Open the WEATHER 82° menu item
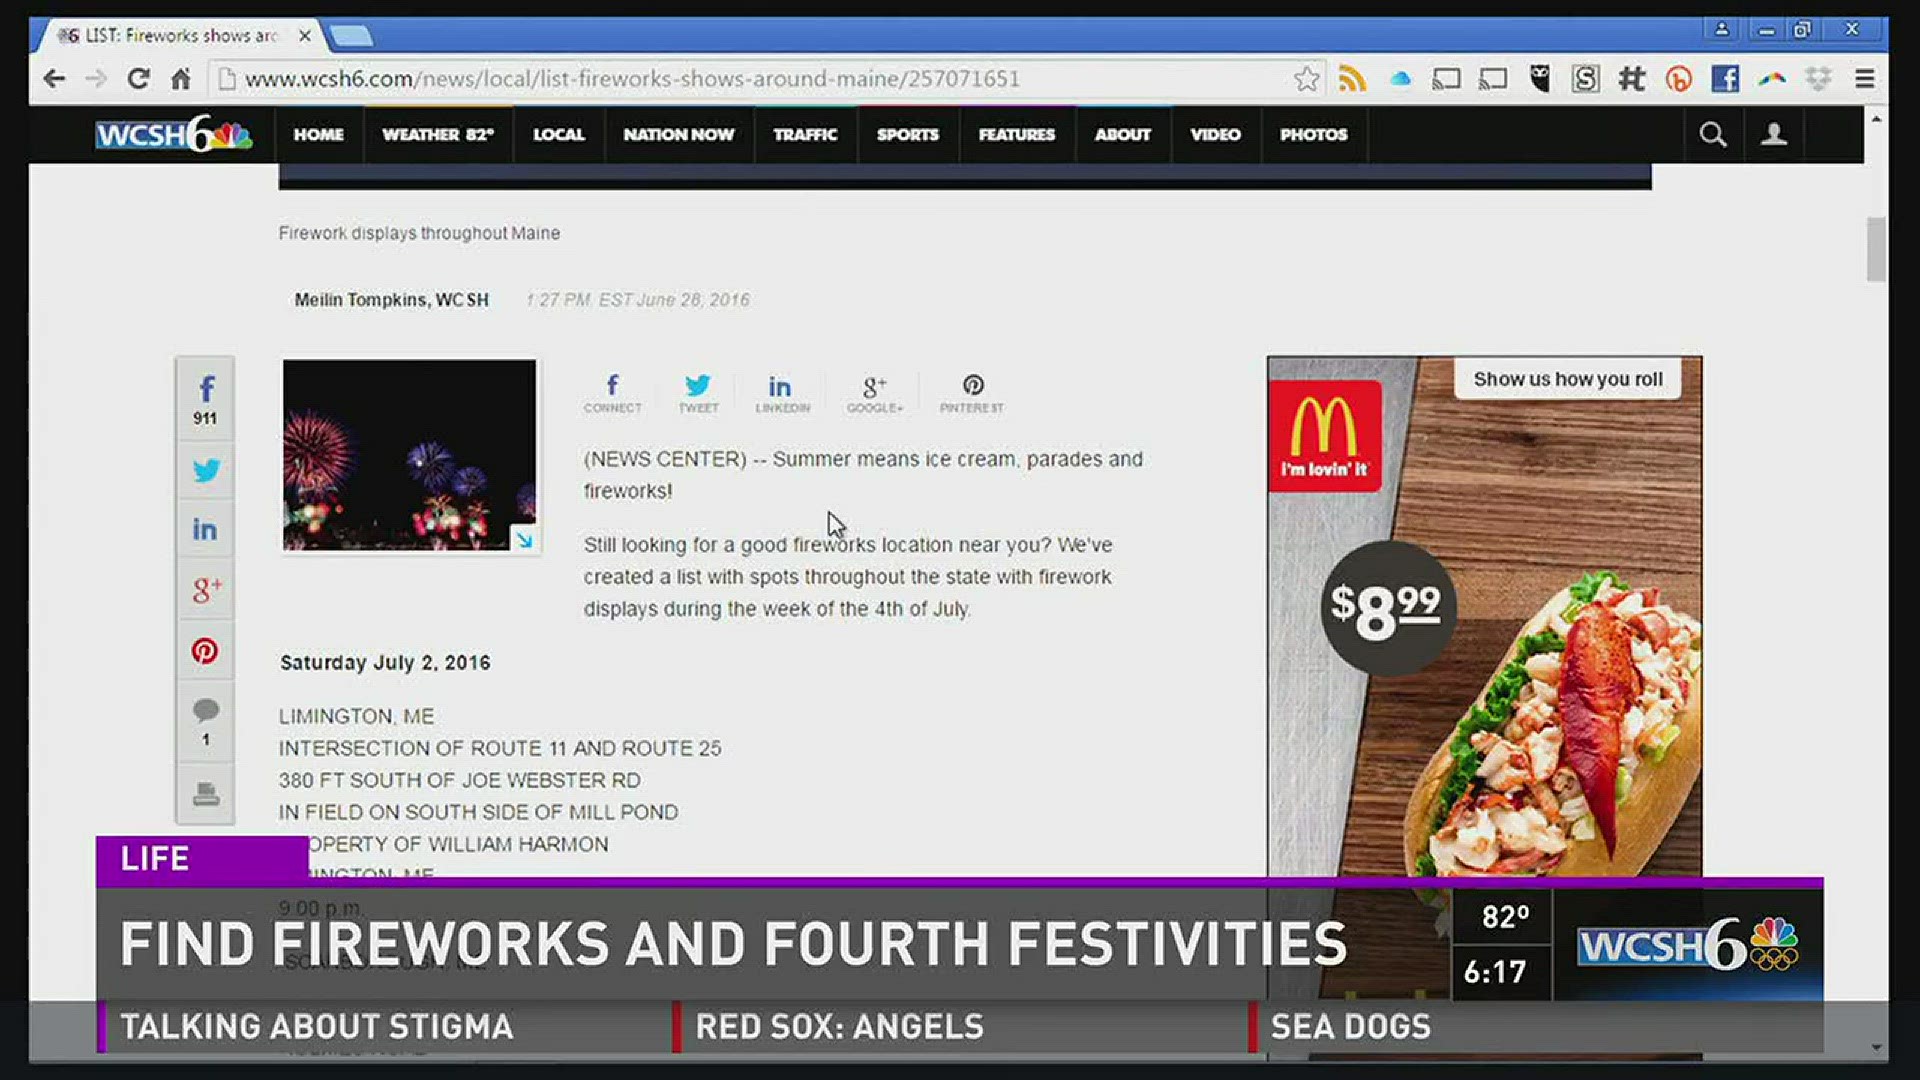Image resolution: width=1920 pixels, height=1080 pixels. (438, 134)
